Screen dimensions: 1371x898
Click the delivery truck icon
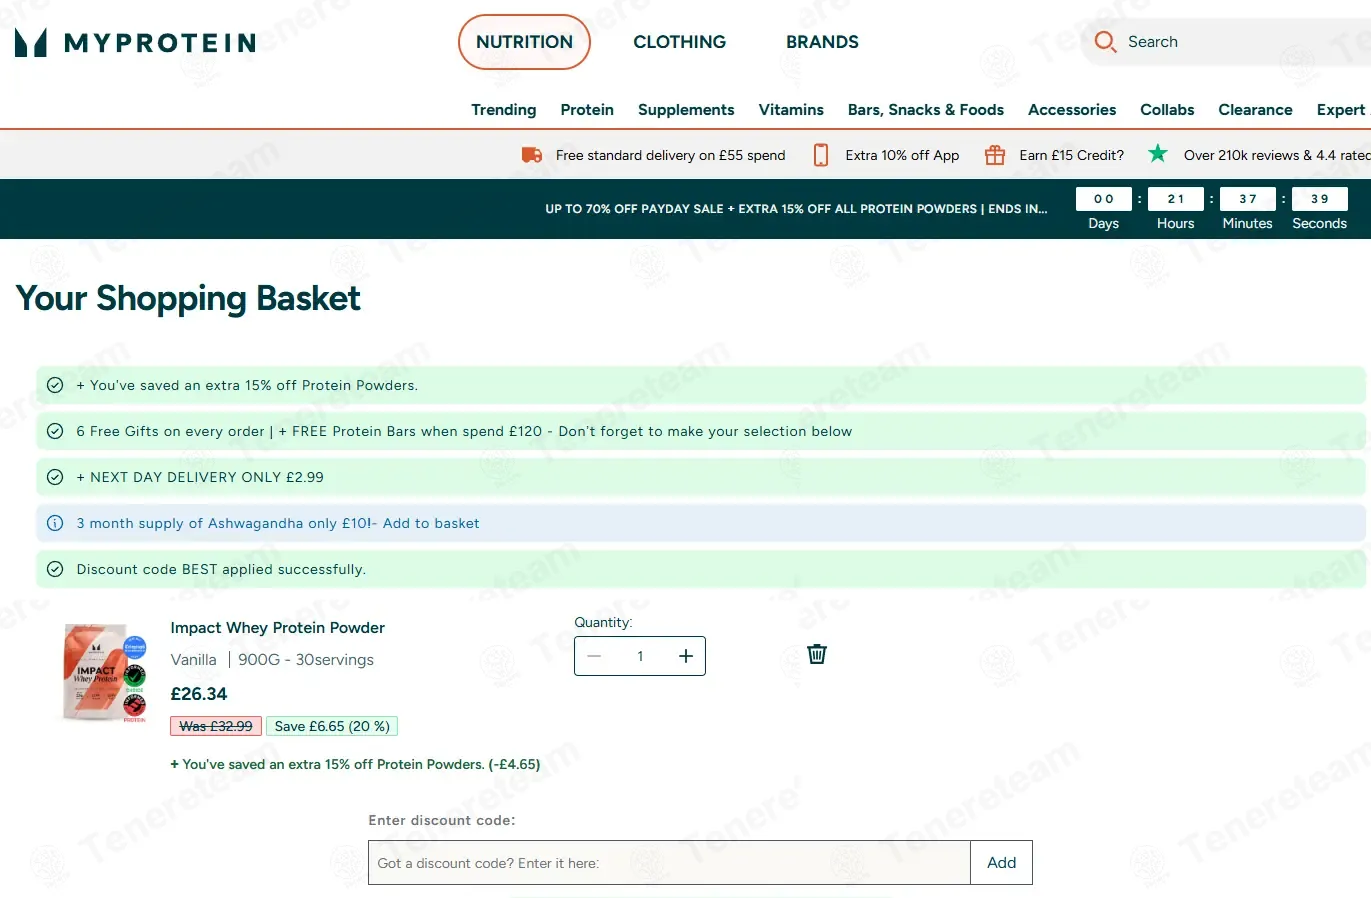coord(532,155)
